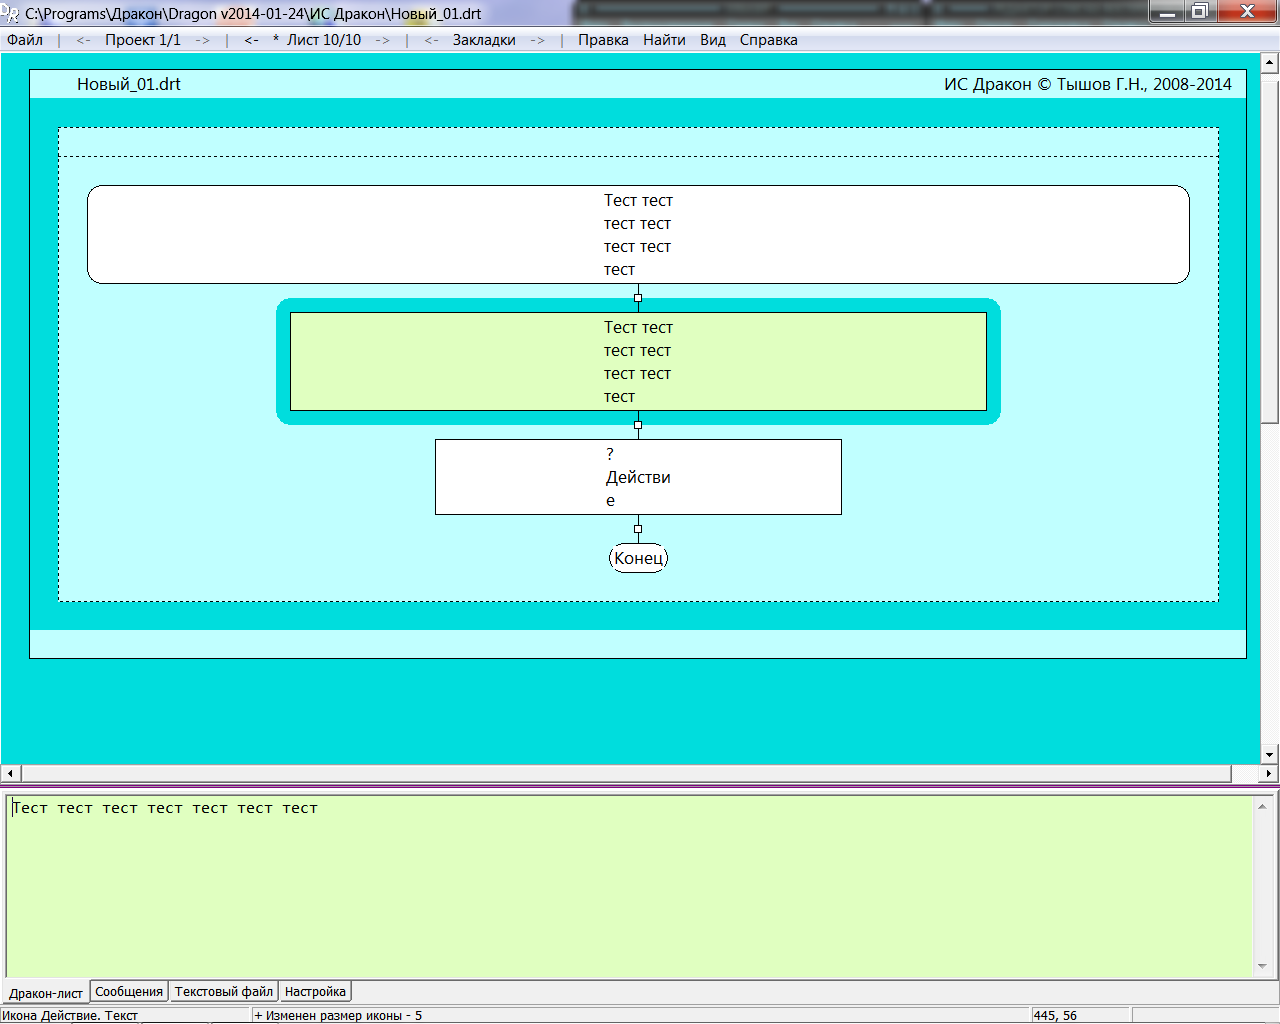
Task: Go to next sheet after Лист 10/10
Action: click(x=383, y=40)
